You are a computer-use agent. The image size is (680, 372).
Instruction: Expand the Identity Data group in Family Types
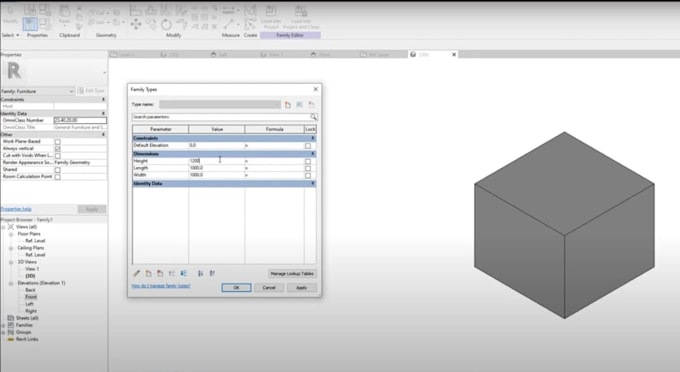point(313,183)
